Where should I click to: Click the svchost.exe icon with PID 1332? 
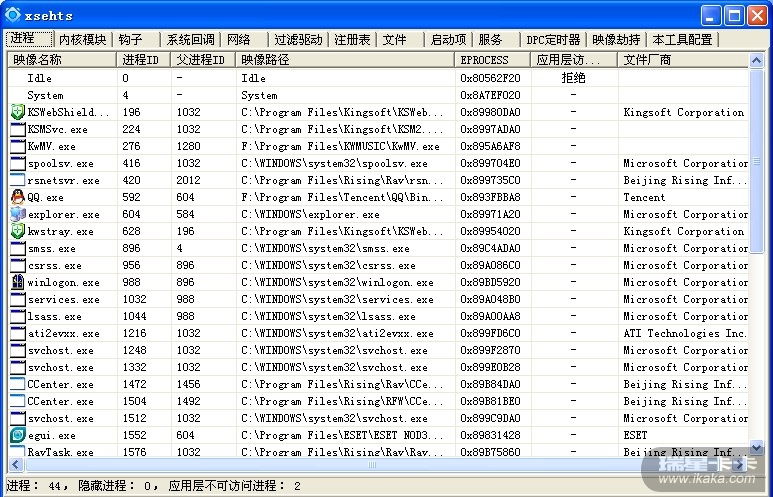(18, 367)
